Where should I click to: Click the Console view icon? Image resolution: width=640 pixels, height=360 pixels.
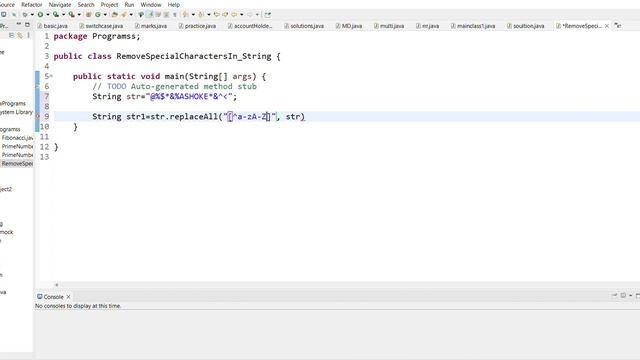tap(40, 297)
